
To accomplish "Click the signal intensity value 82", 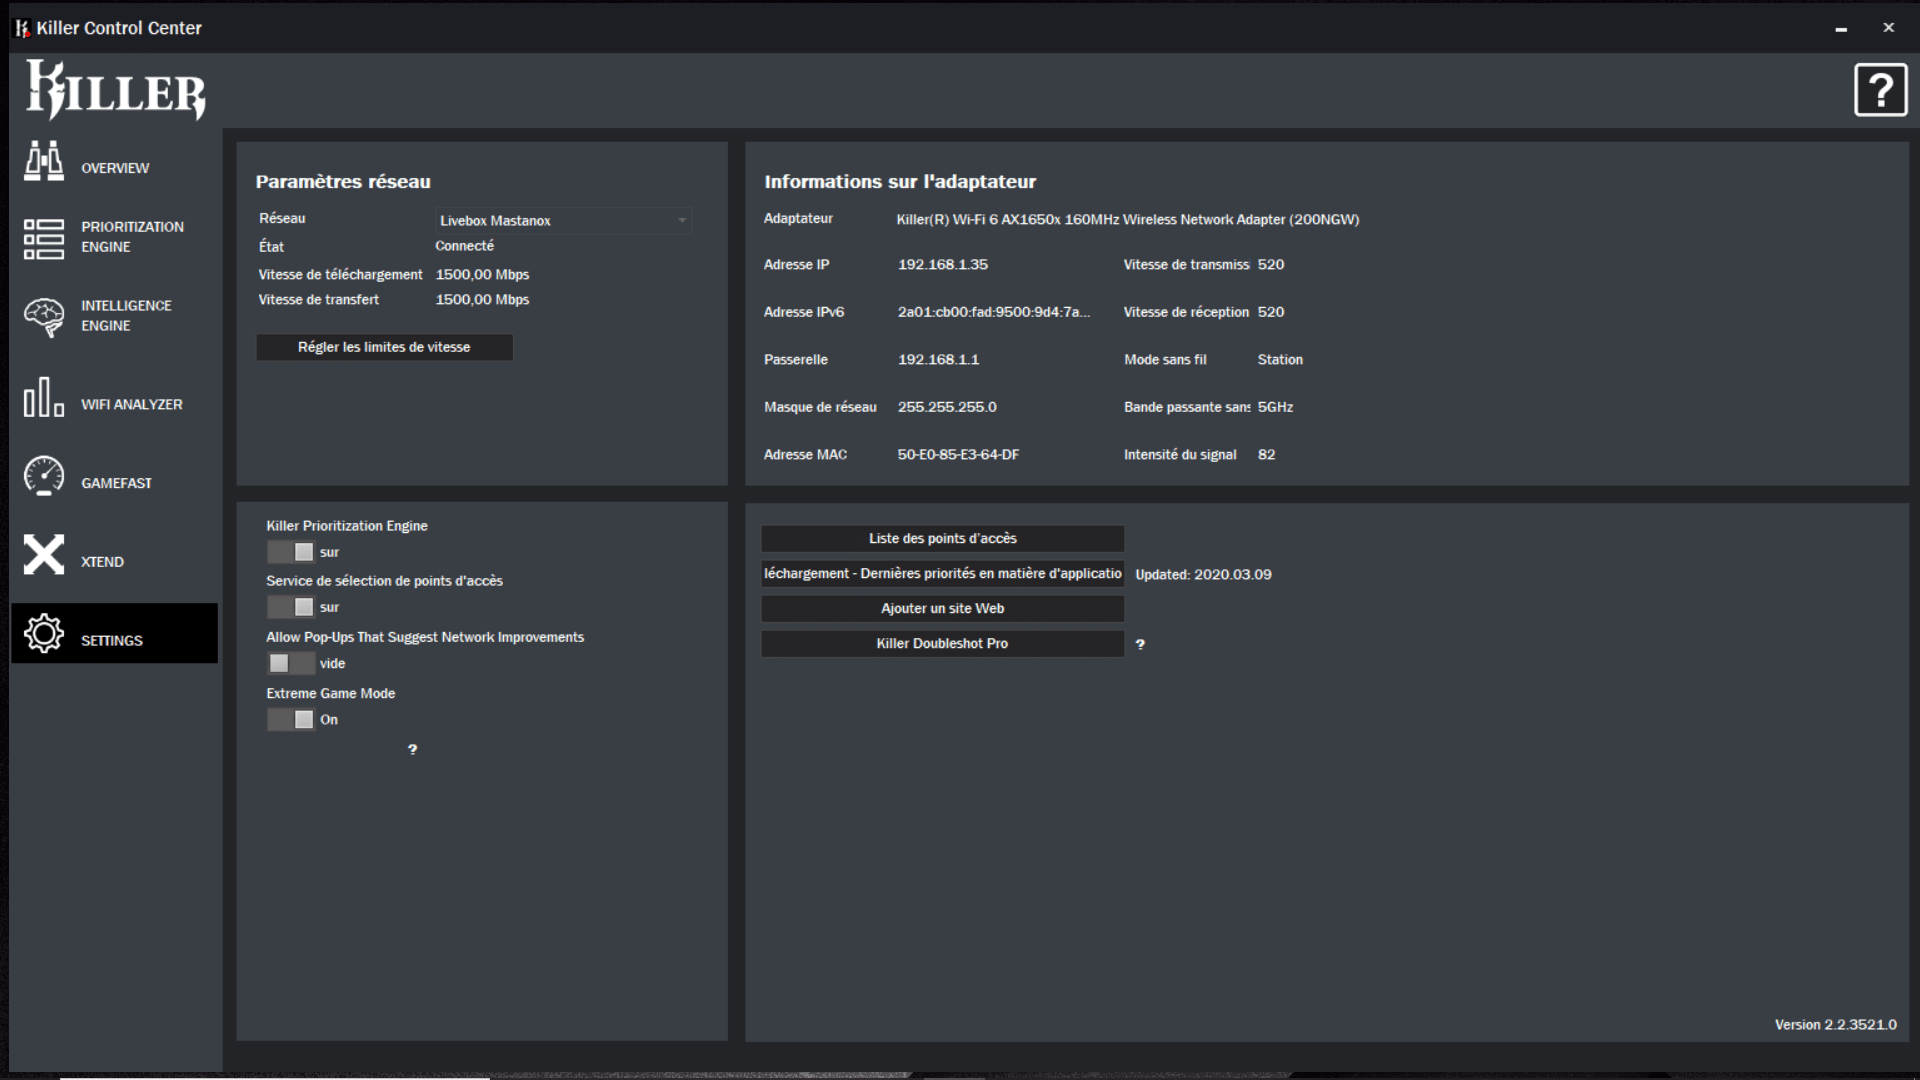I will click(x=1266, y=455).
